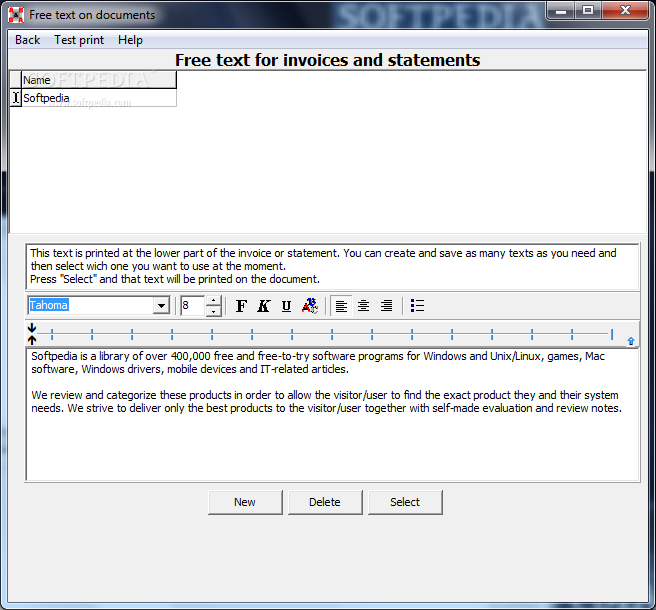Click the Select button
This screenshot has height=610, width=656.
tap(405, 502)
